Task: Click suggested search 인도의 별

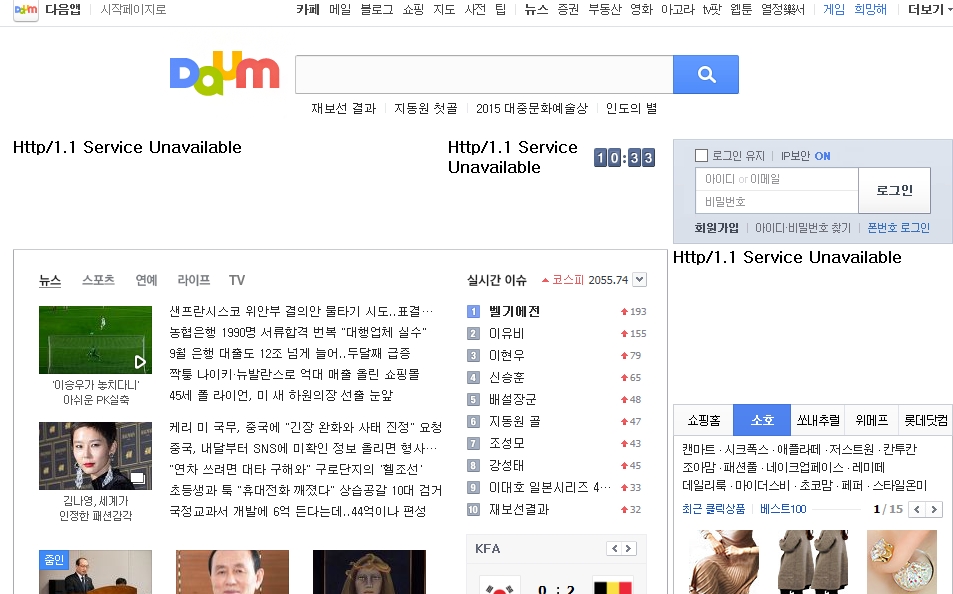Action: tap(631, 108)
